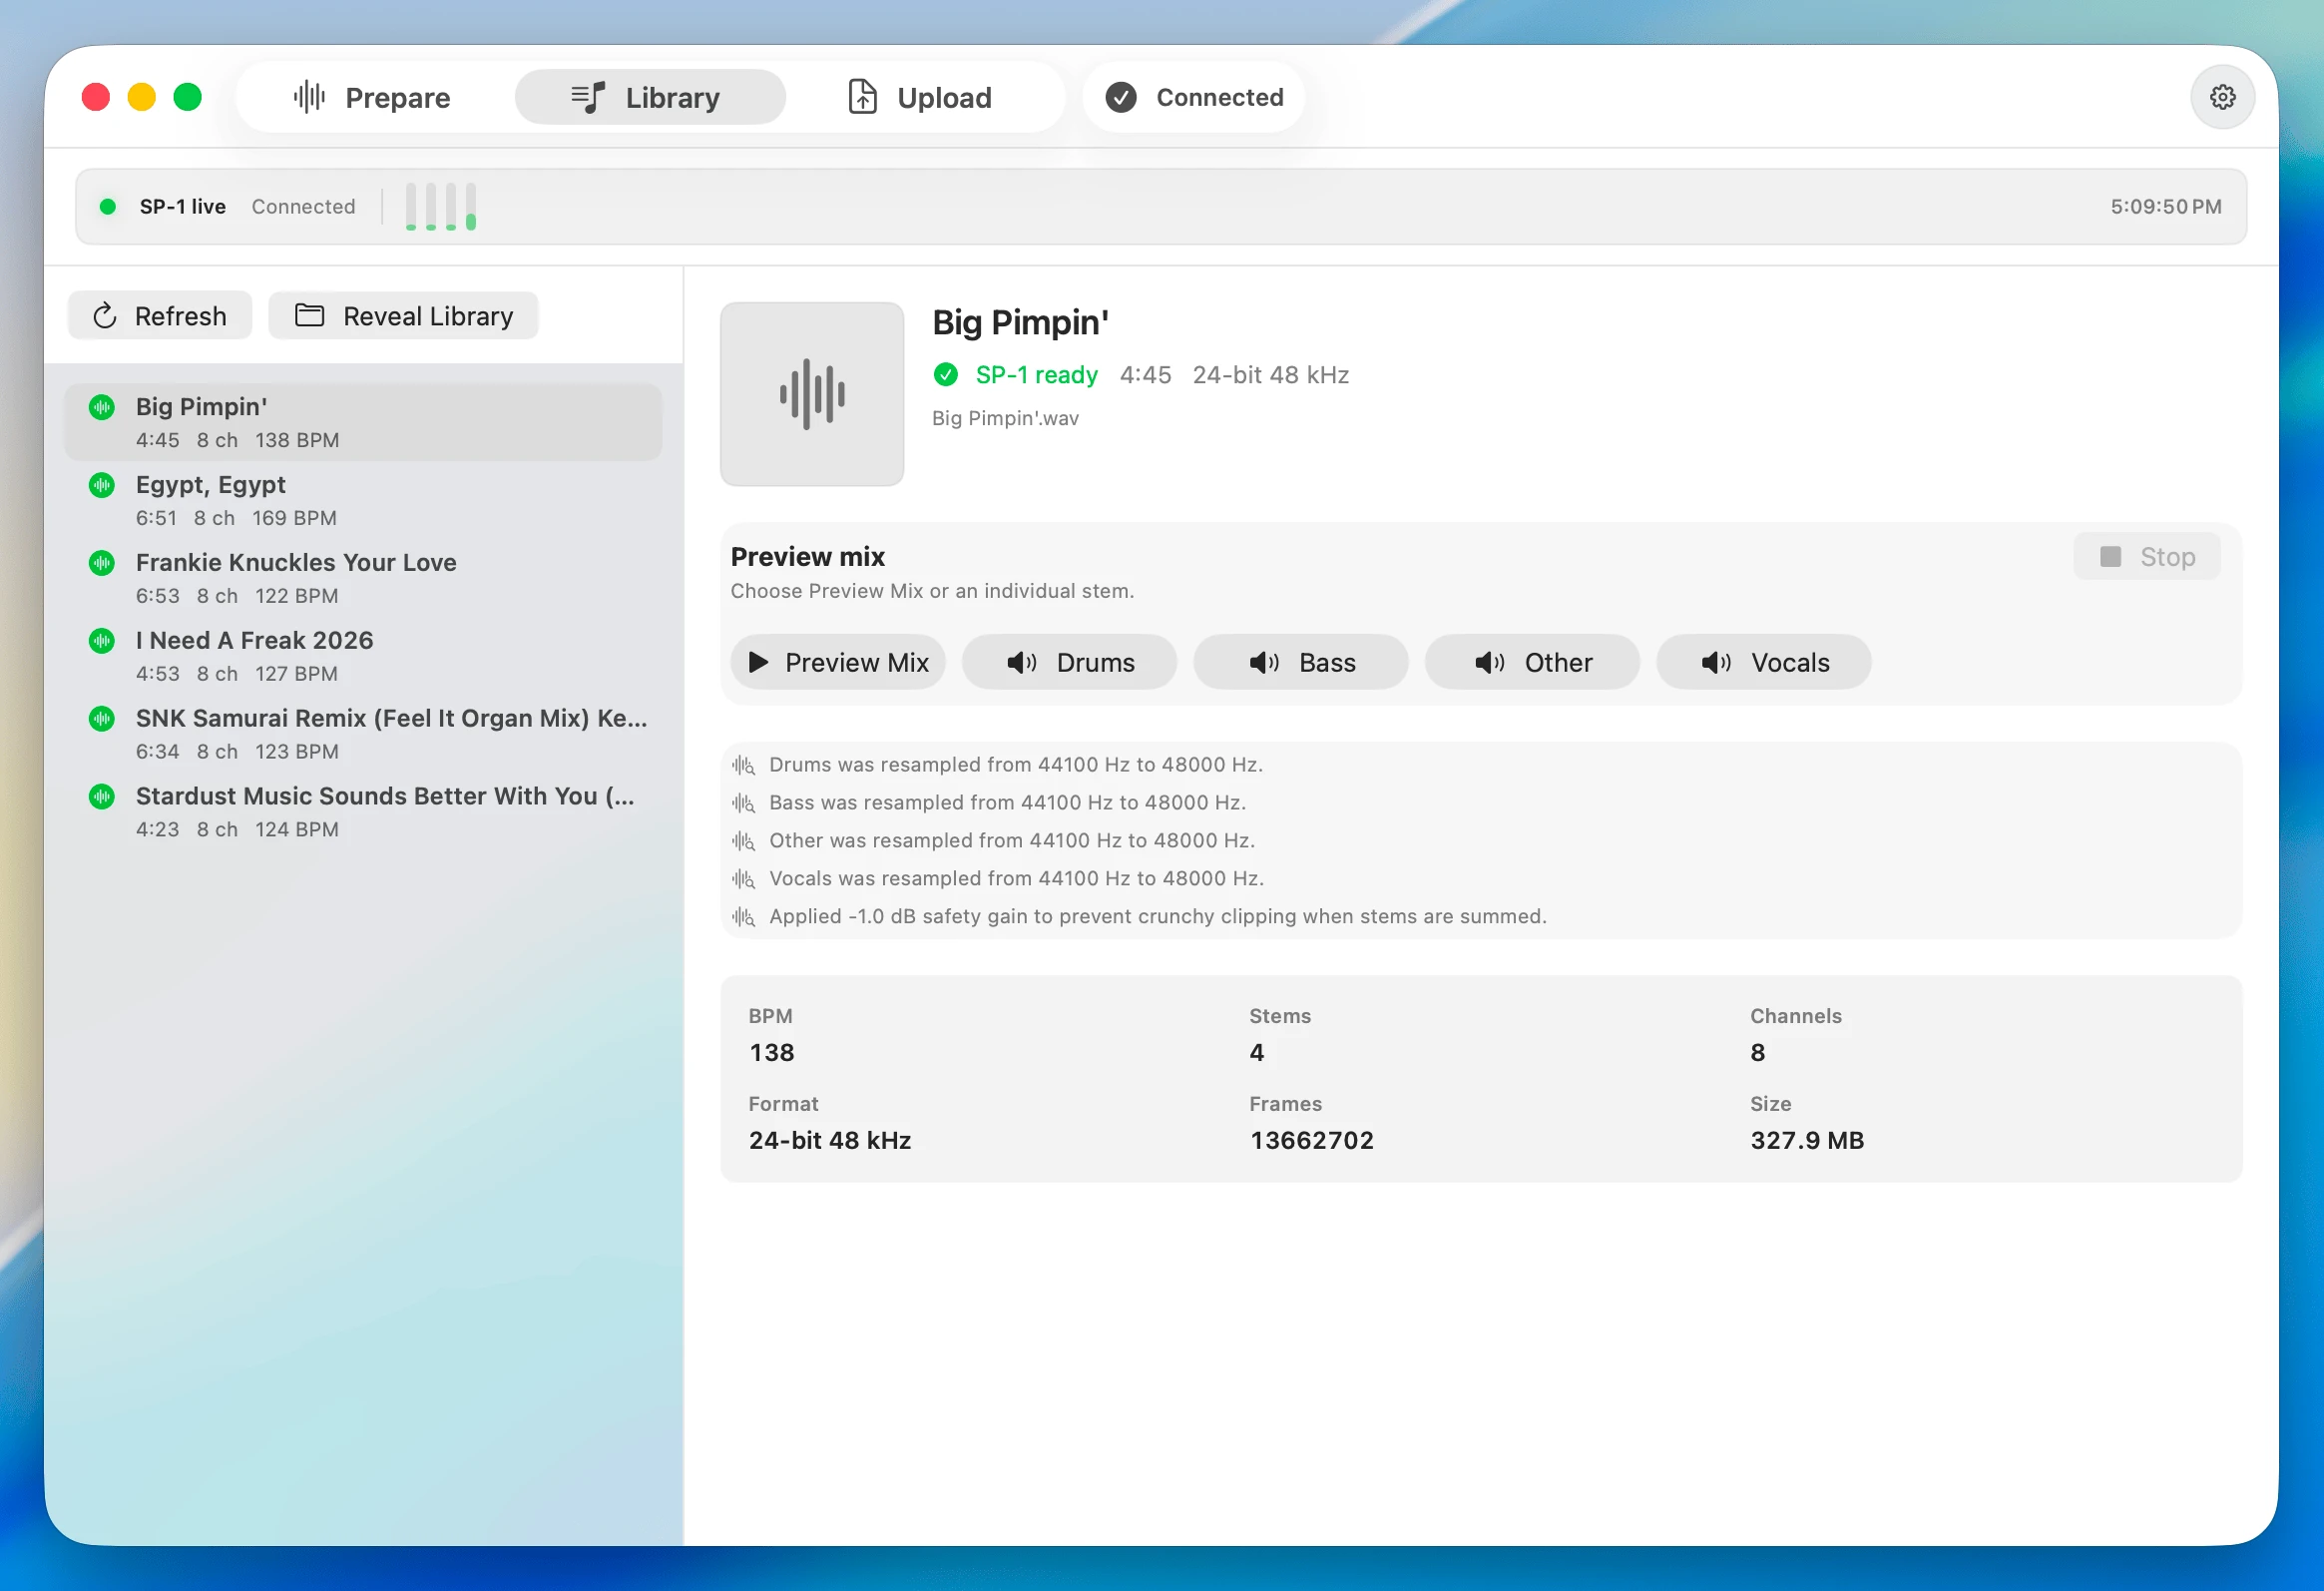Click the Frames value 13662702
This screenshot has height=1591, width=2324.
[x=1312, y=1141]
